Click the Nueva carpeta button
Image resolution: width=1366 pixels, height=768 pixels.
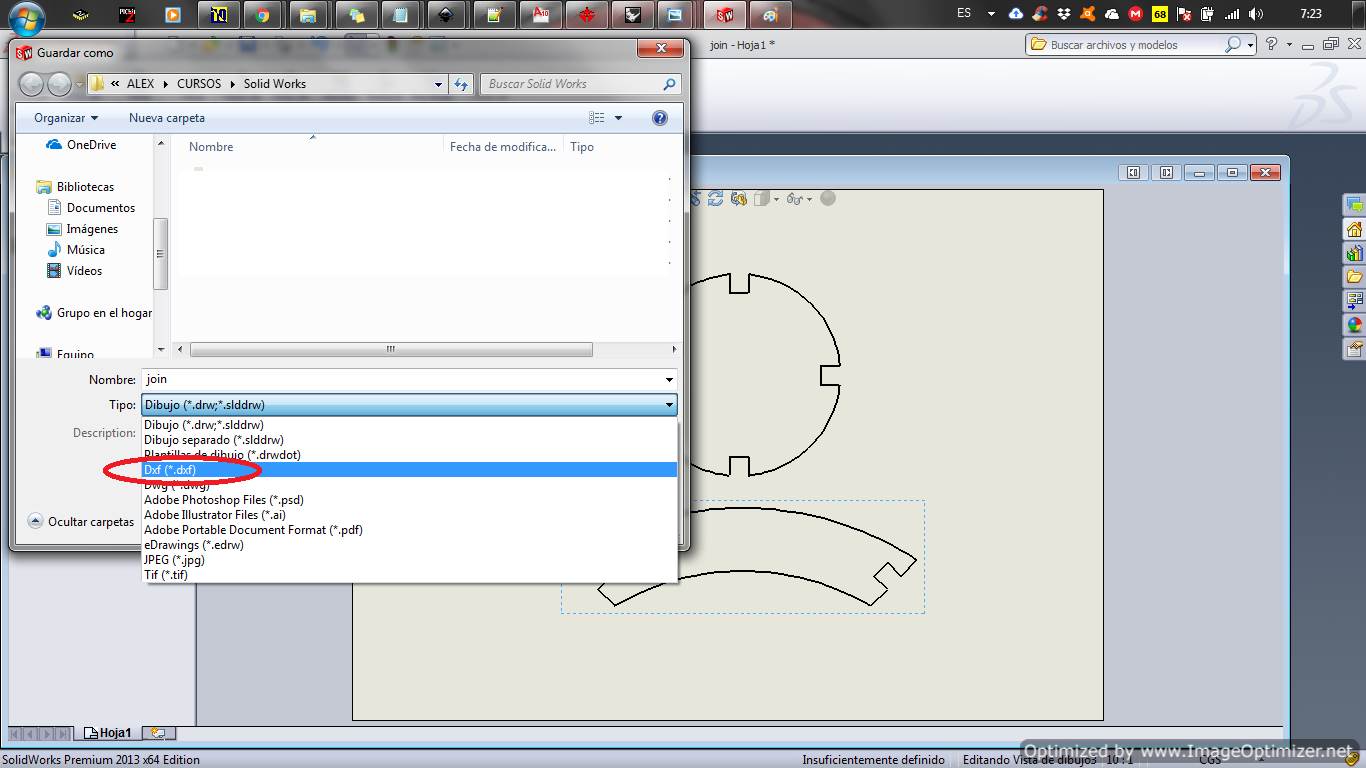coord(167,118)
